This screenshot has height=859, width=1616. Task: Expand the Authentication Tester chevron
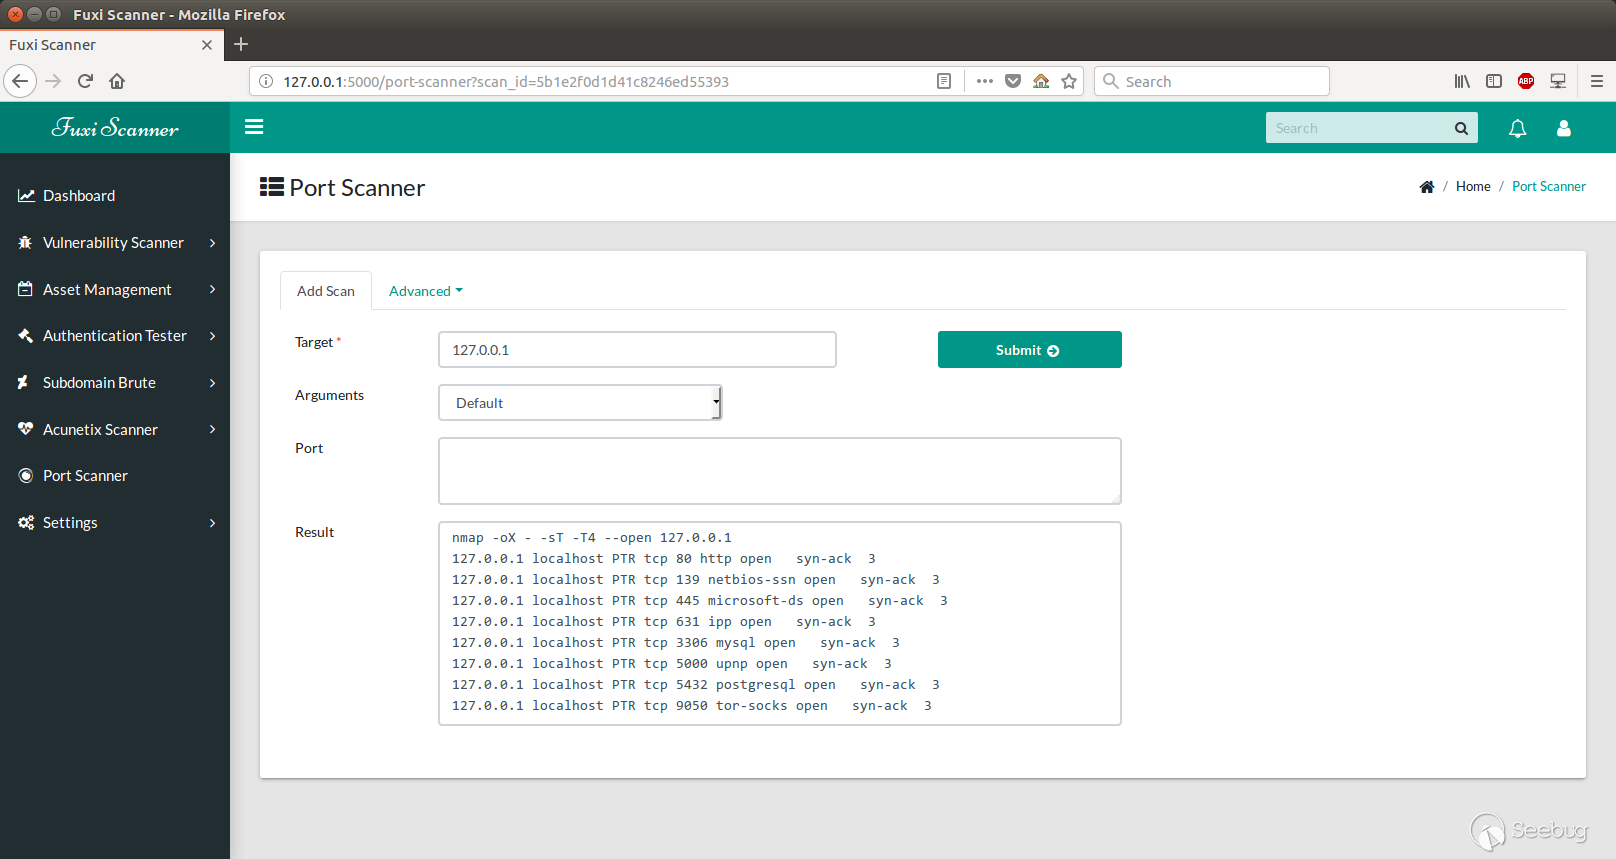pos(212,336)
